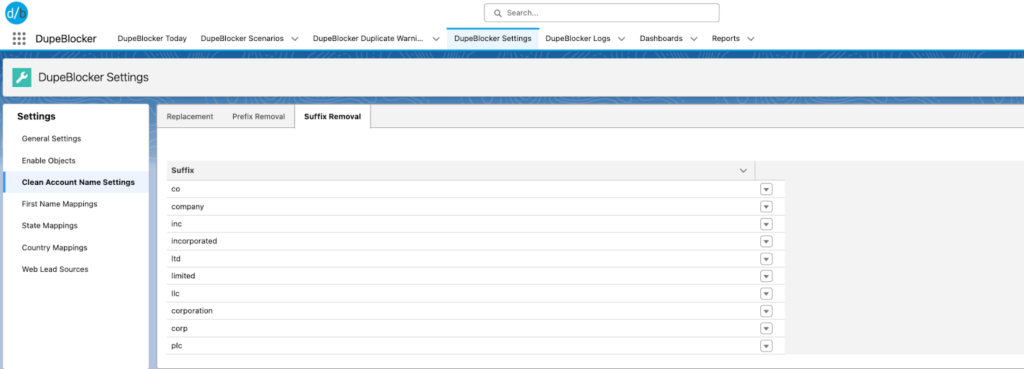The image size is (1024, 369).
Task: Click the 'plc' suffix cell
Action: point(460,346)
